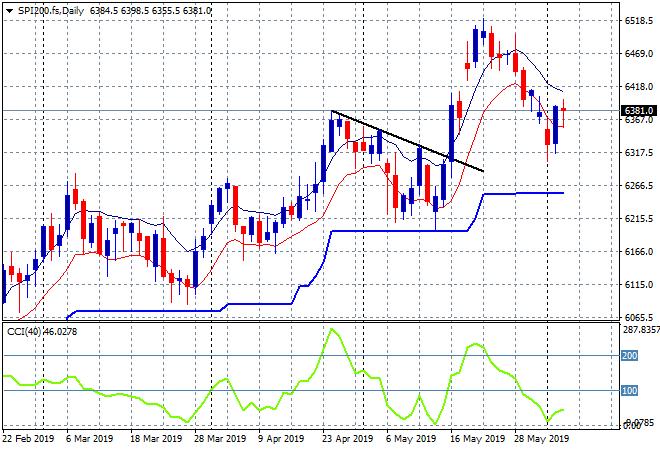
Task: Click the 287.8357 CCI scale maximum
Action: (641, 330)
